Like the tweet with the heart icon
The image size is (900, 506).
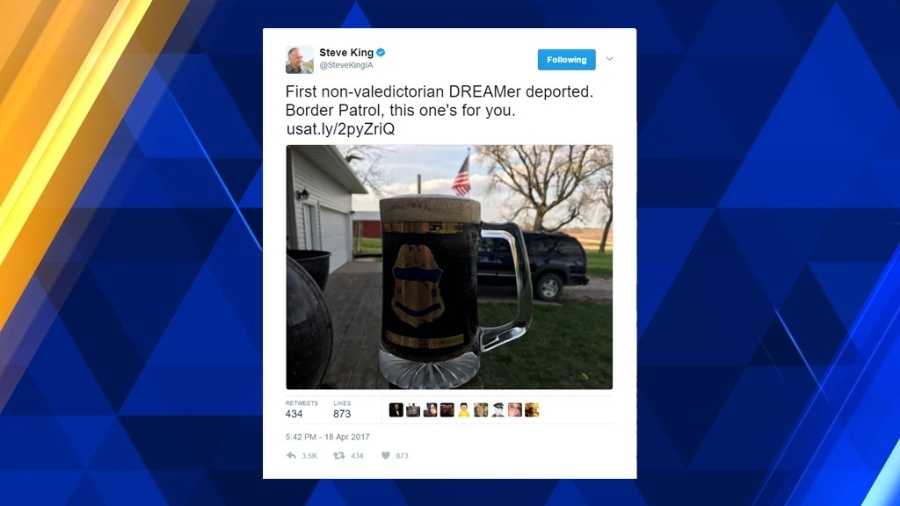[x=386, y=456]
